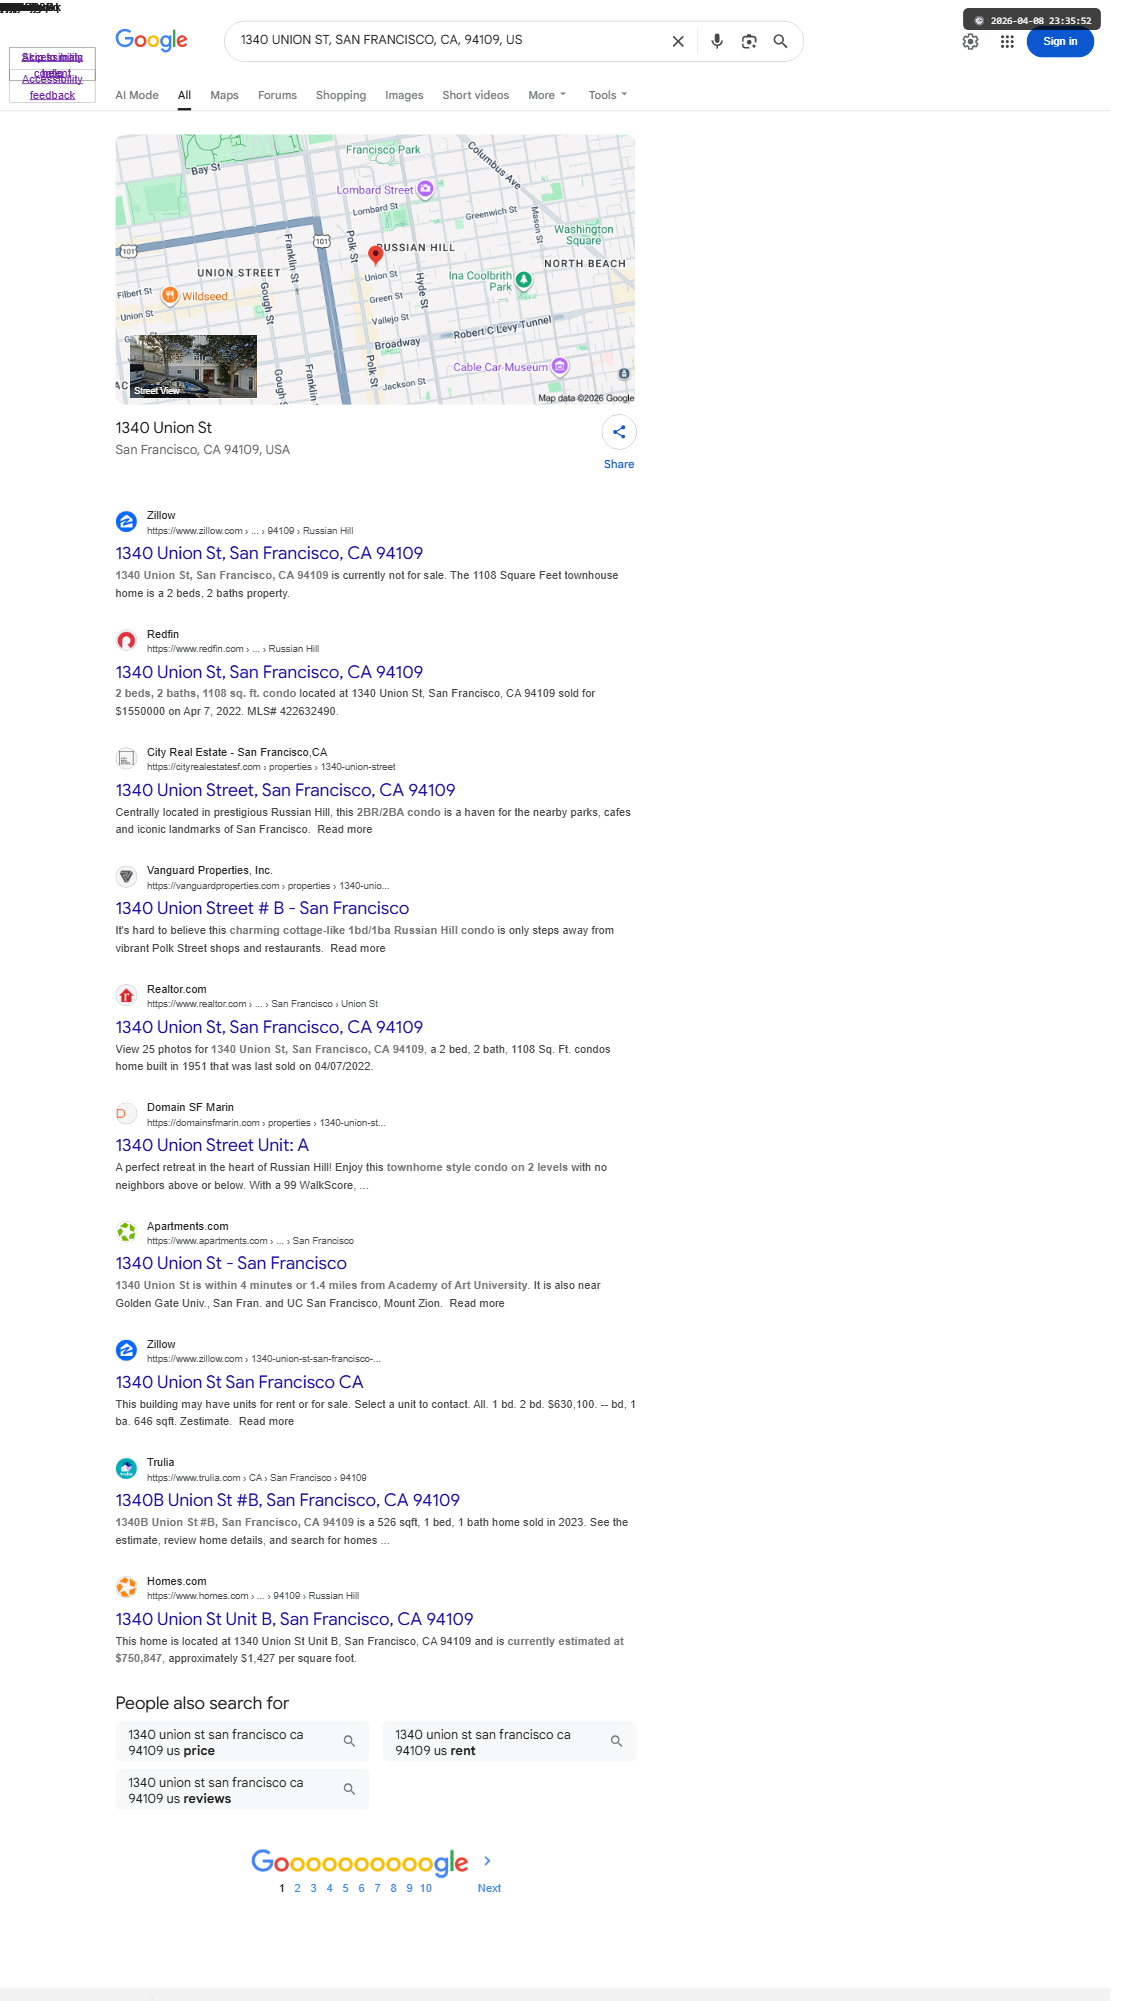
Task: Open Redfin 1340 Union St result
Action: pos(269,672)
